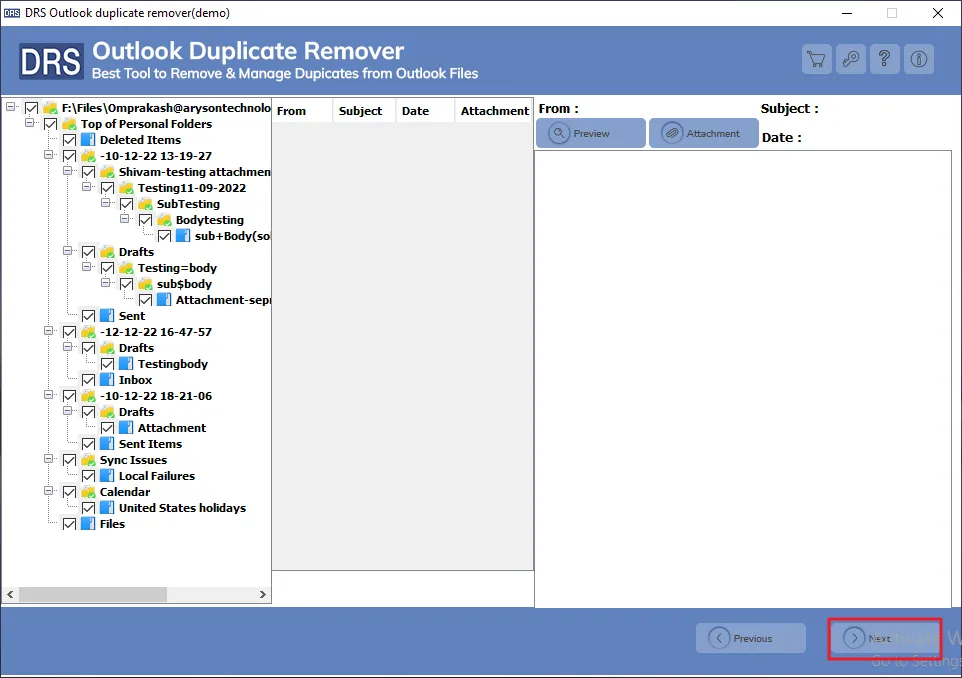Collapse the Bodytesting node
The width and height of the screenshot is (962, 678).
coord(125,218)
